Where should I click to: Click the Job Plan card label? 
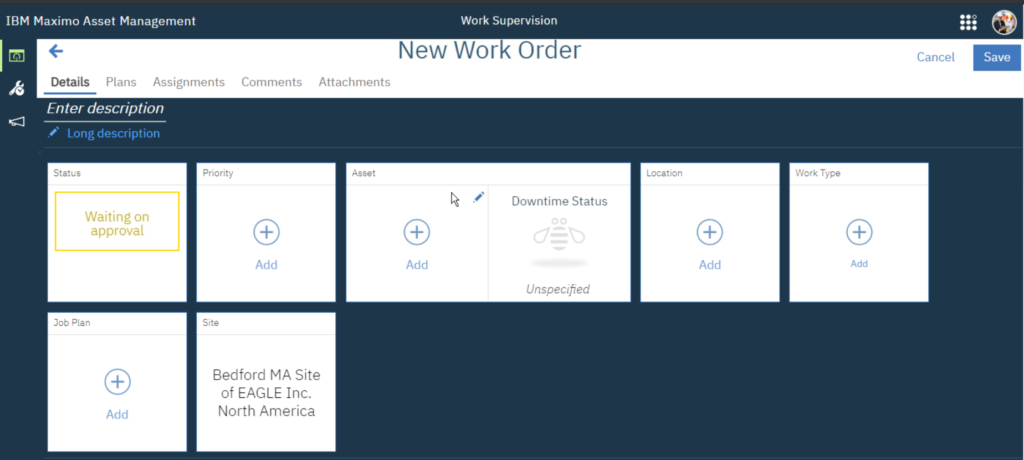[71, 323]
